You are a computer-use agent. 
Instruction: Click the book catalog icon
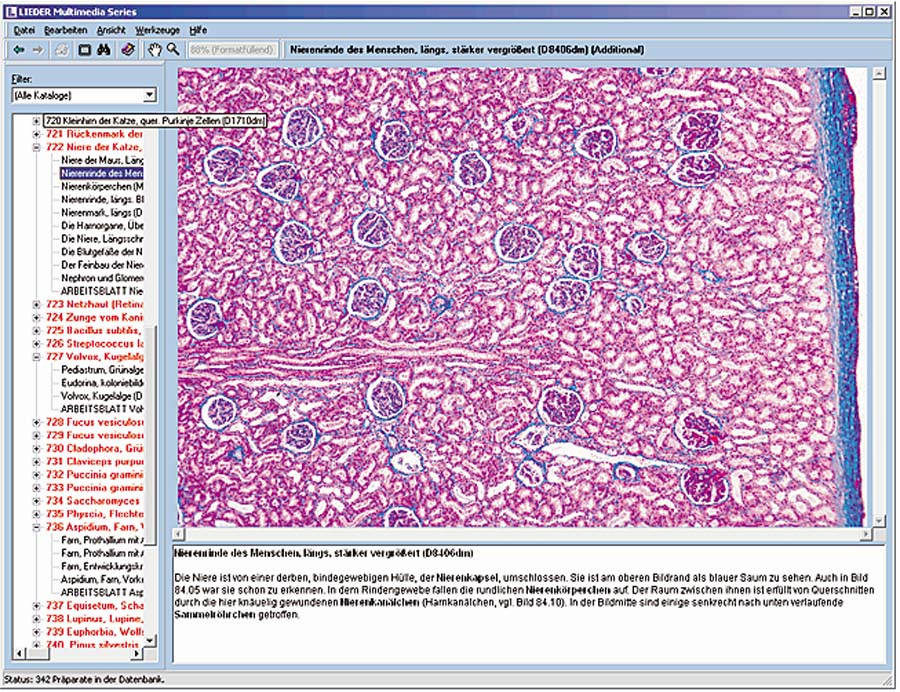[128, 49]
